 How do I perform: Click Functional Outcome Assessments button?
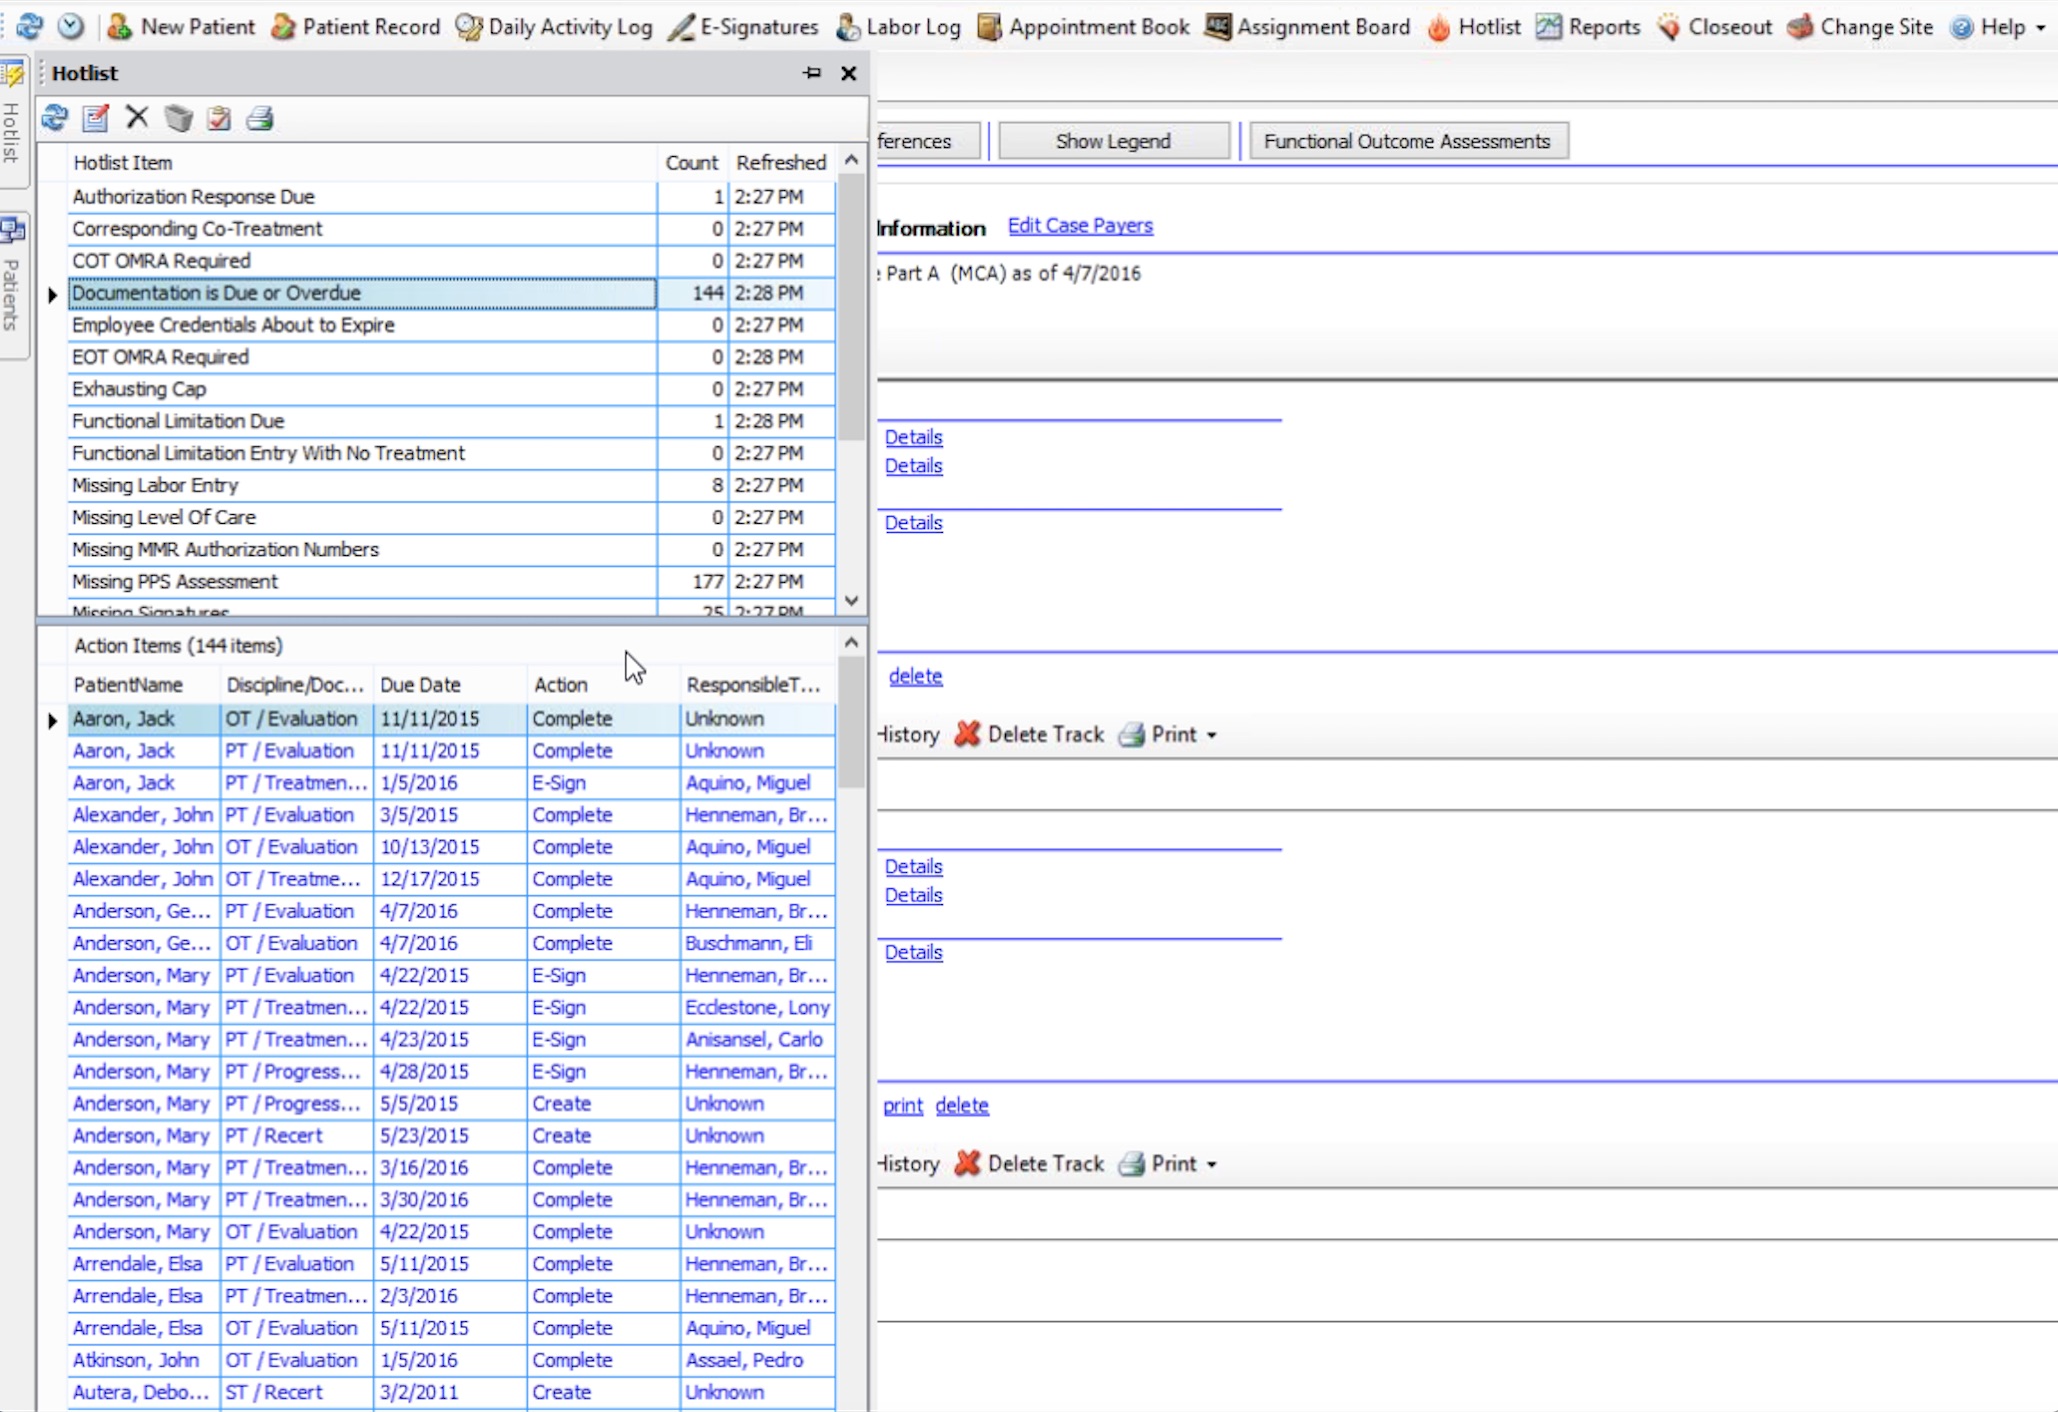click(x=1407, y=141)
